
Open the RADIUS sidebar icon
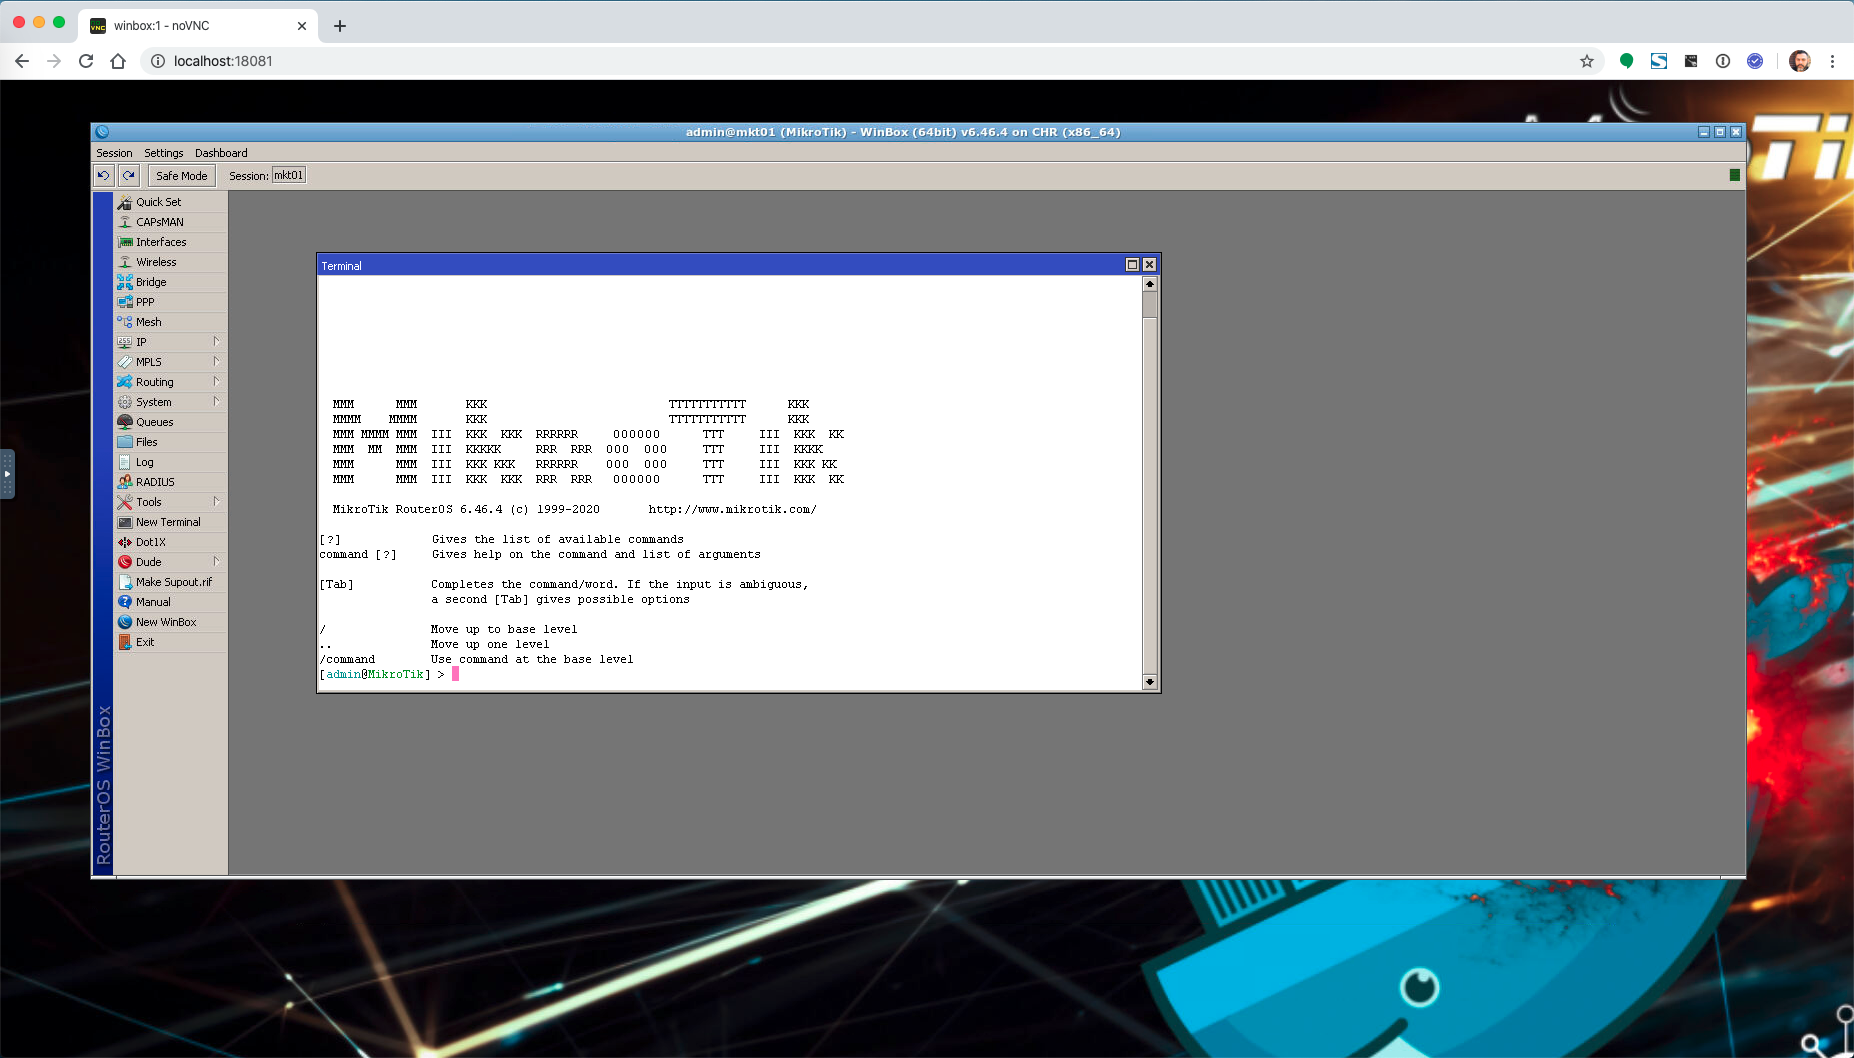[125, 482]
